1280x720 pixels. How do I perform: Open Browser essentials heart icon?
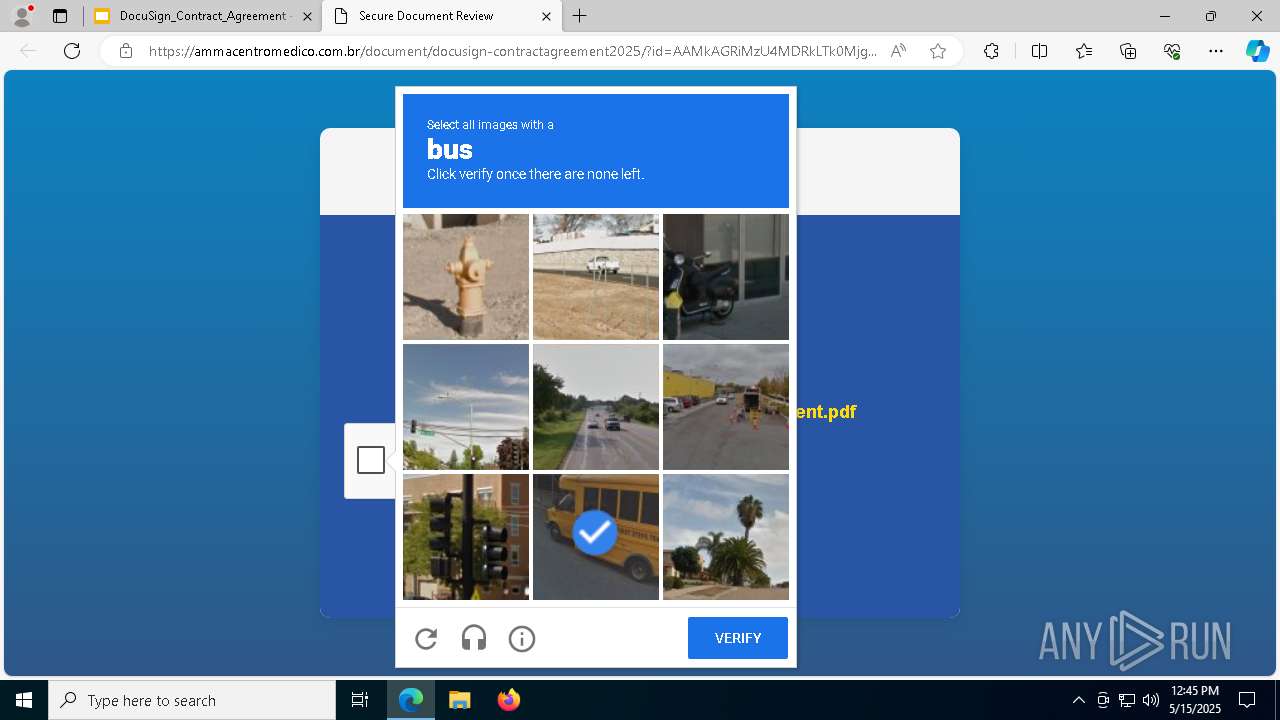1173,51
